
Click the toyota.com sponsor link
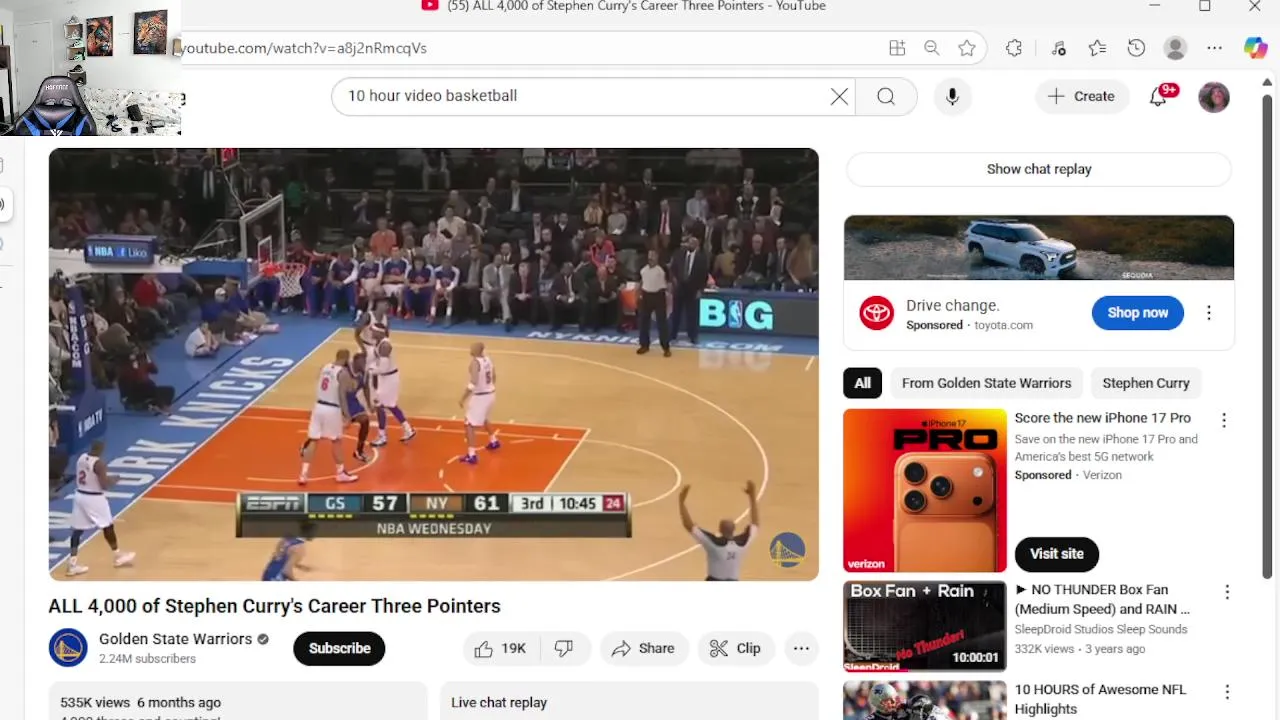1003,325
